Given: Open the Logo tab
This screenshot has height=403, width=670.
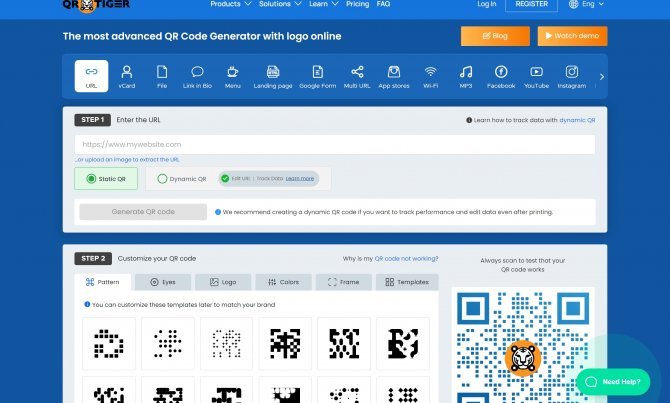Looking at the screenshot, I should click(x=223, y=282).
